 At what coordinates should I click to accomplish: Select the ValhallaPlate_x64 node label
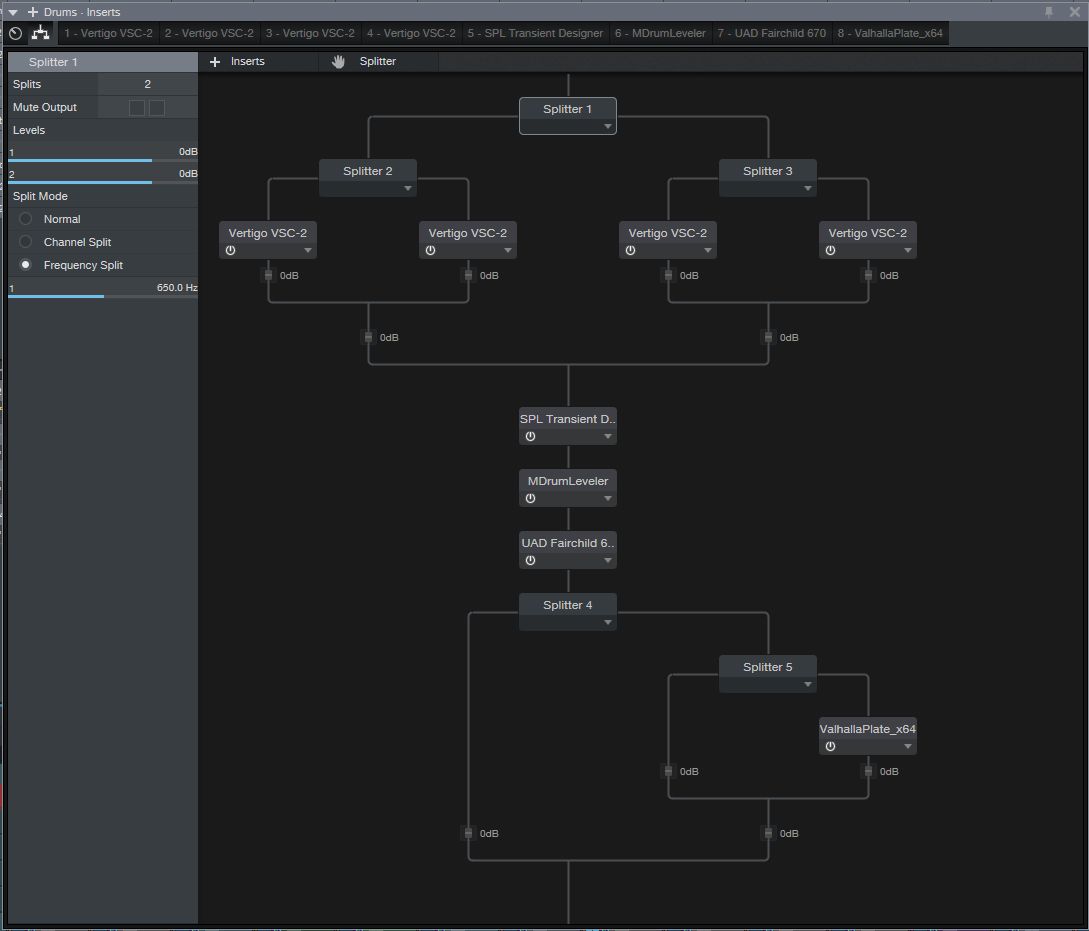867,729
